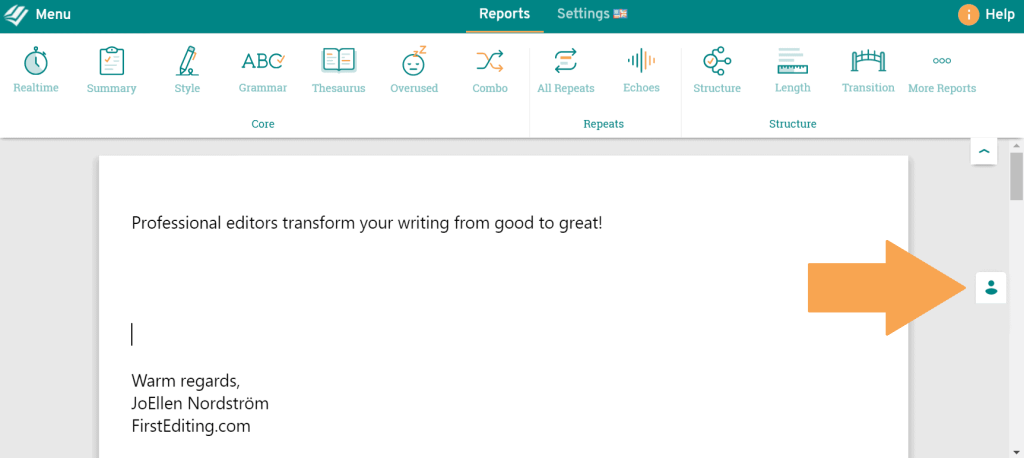
Task: Open the Help button
Action: [986, 15]
